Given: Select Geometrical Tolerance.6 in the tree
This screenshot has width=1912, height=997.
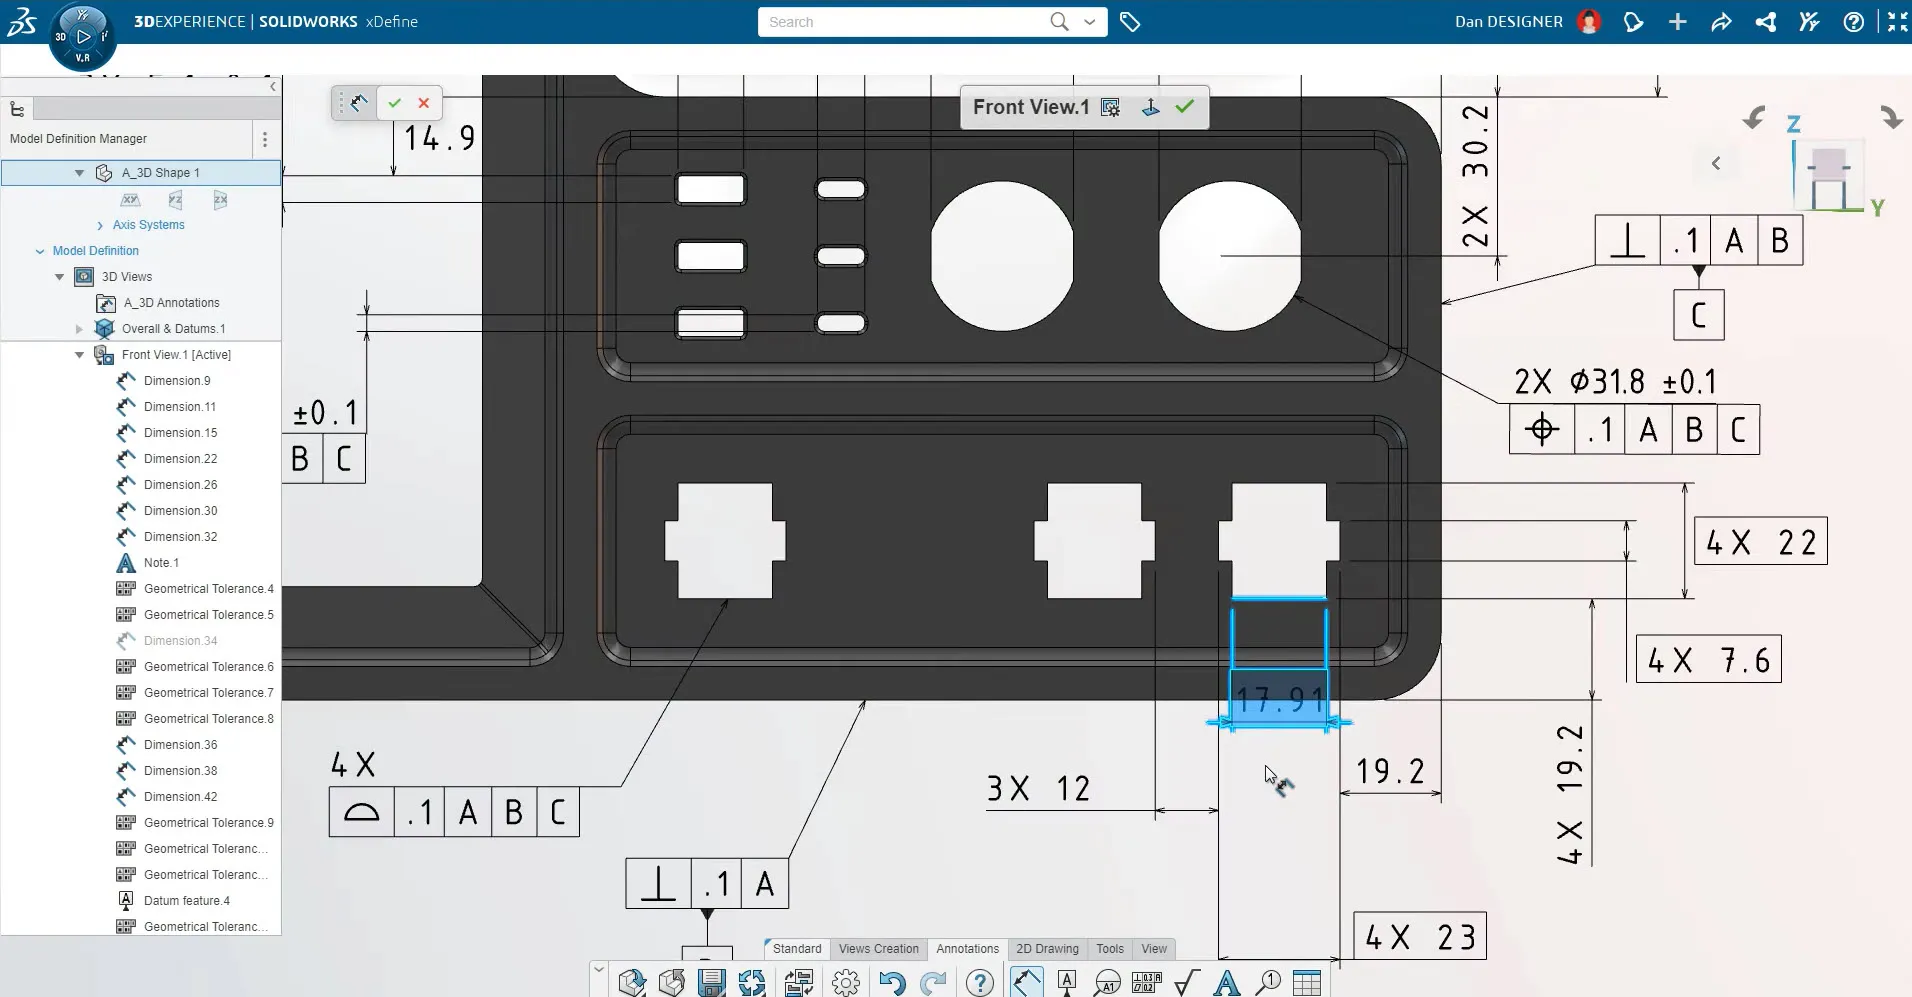Looking at the screenshot, I should (x=208, y=667).
